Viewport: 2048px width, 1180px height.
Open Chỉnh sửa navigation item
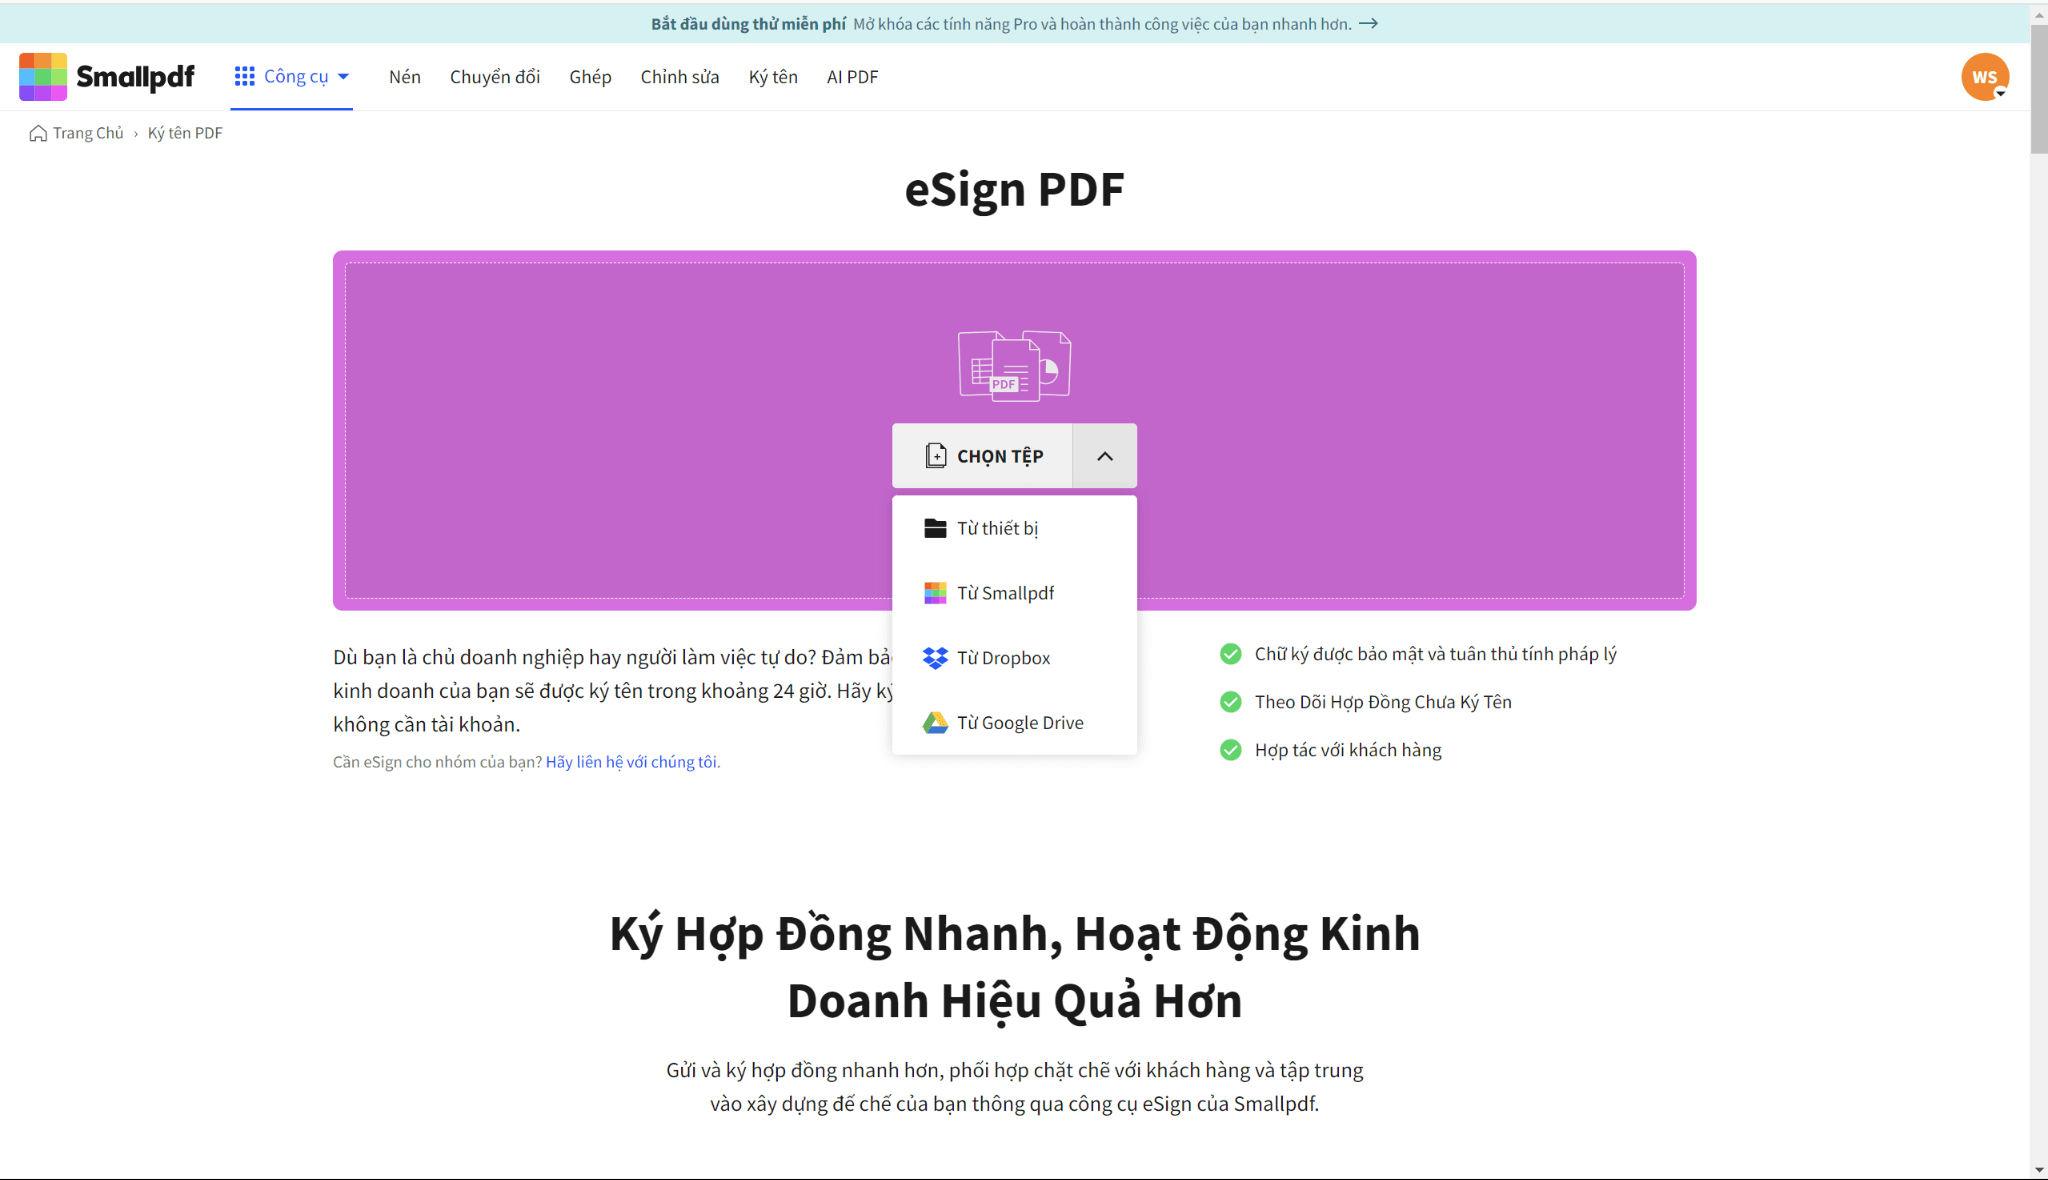click(x=680, y=77)
